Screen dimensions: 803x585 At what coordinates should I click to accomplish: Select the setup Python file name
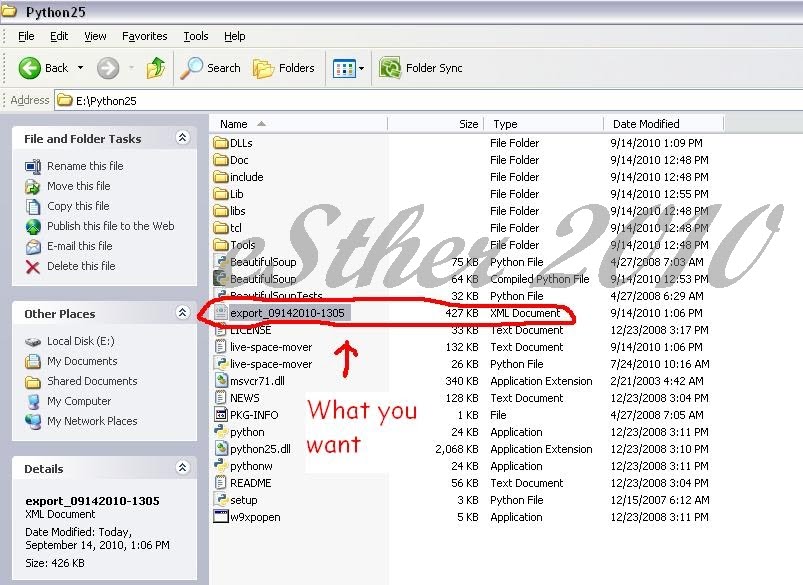coord(244,500)
